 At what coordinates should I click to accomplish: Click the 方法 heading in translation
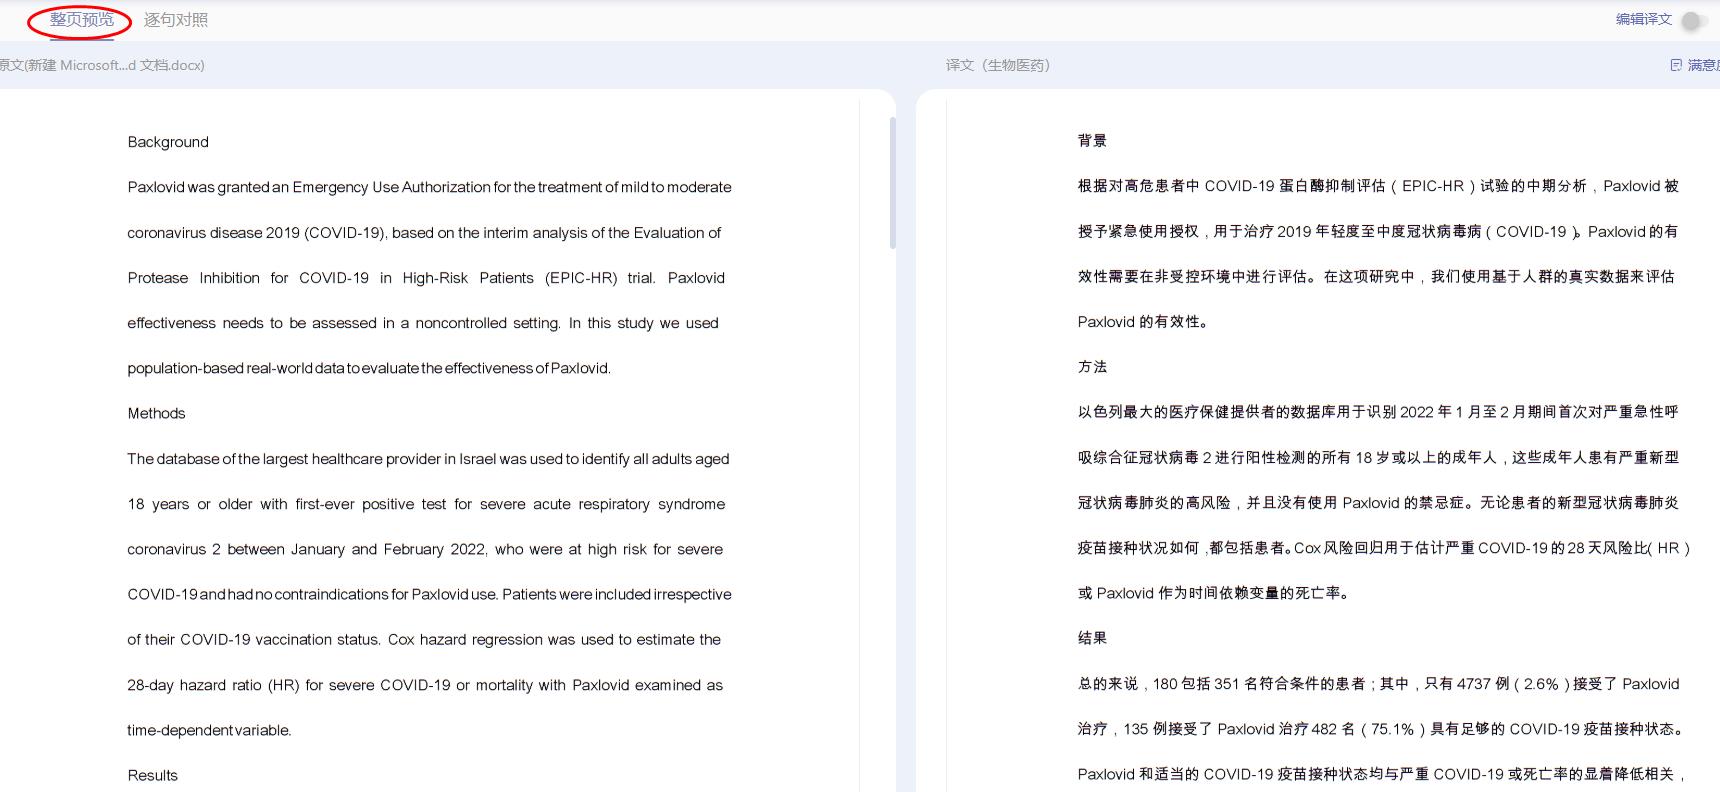click(x=1092, y=367)
